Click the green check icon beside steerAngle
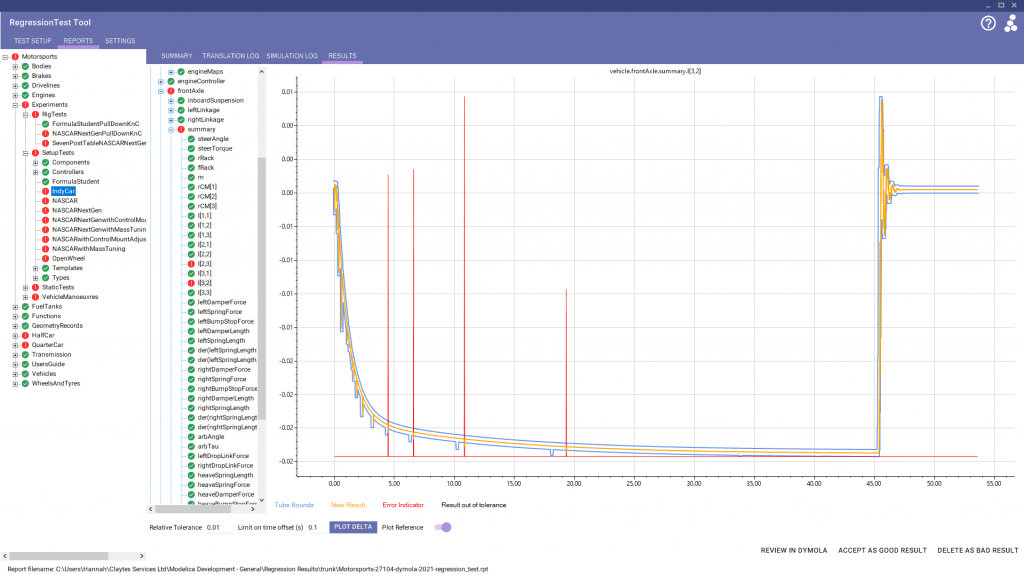The width and height of the screenshot is (1024, 575). 191,139
